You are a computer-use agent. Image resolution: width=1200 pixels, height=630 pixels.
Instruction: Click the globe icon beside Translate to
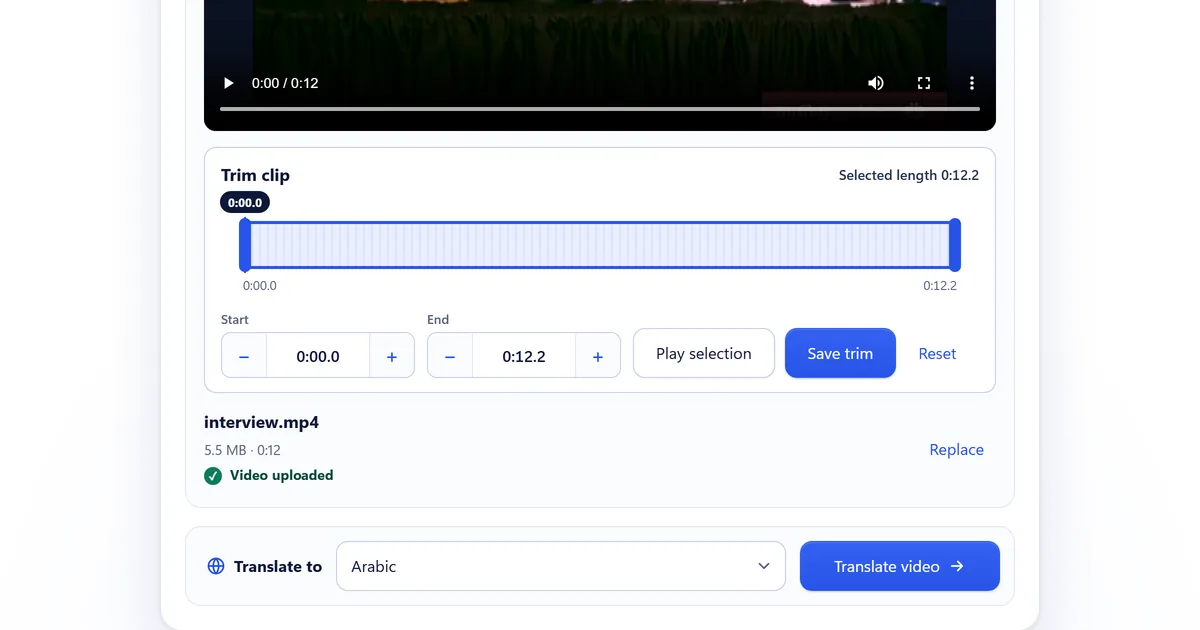(216, 566)
